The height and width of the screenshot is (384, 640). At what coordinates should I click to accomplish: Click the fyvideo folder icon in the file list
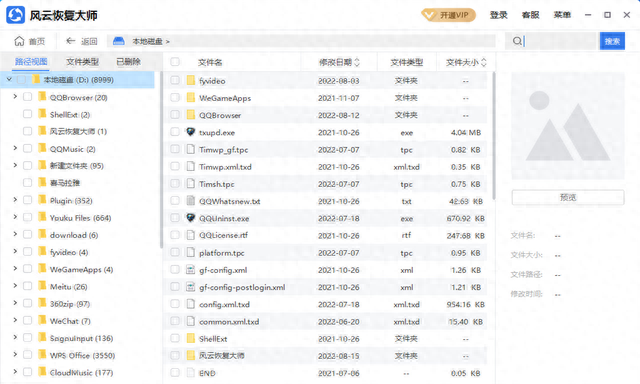click(191, 80)
